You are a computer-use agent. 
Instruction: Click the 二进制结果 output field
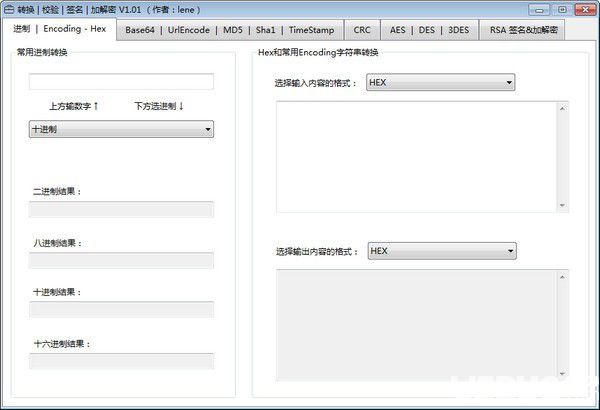click(x=121, y=209)
